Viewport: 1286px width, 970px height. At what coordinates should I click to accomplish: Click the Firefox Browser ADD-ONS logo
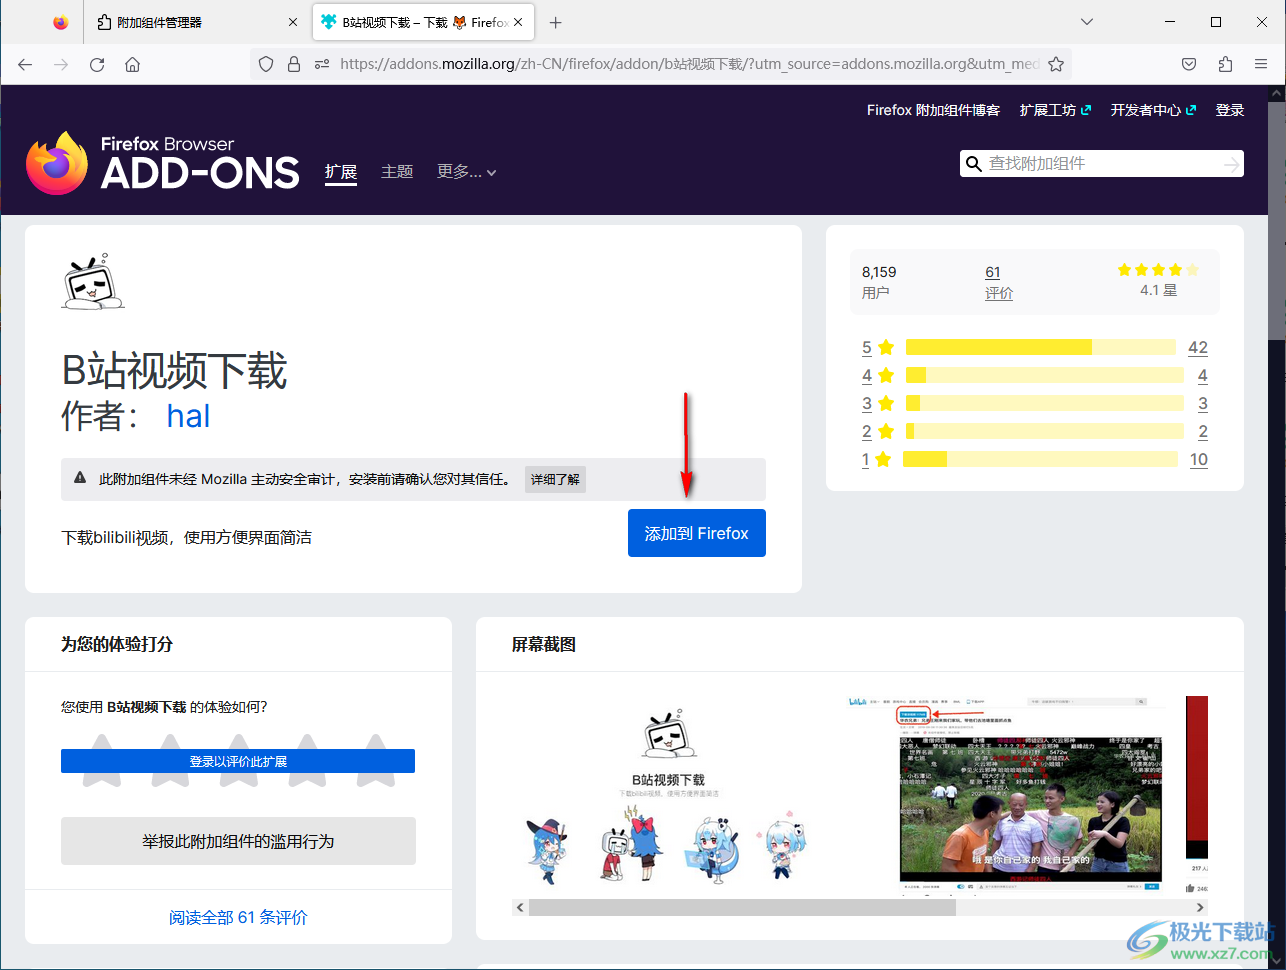click(x=163, y=163)
